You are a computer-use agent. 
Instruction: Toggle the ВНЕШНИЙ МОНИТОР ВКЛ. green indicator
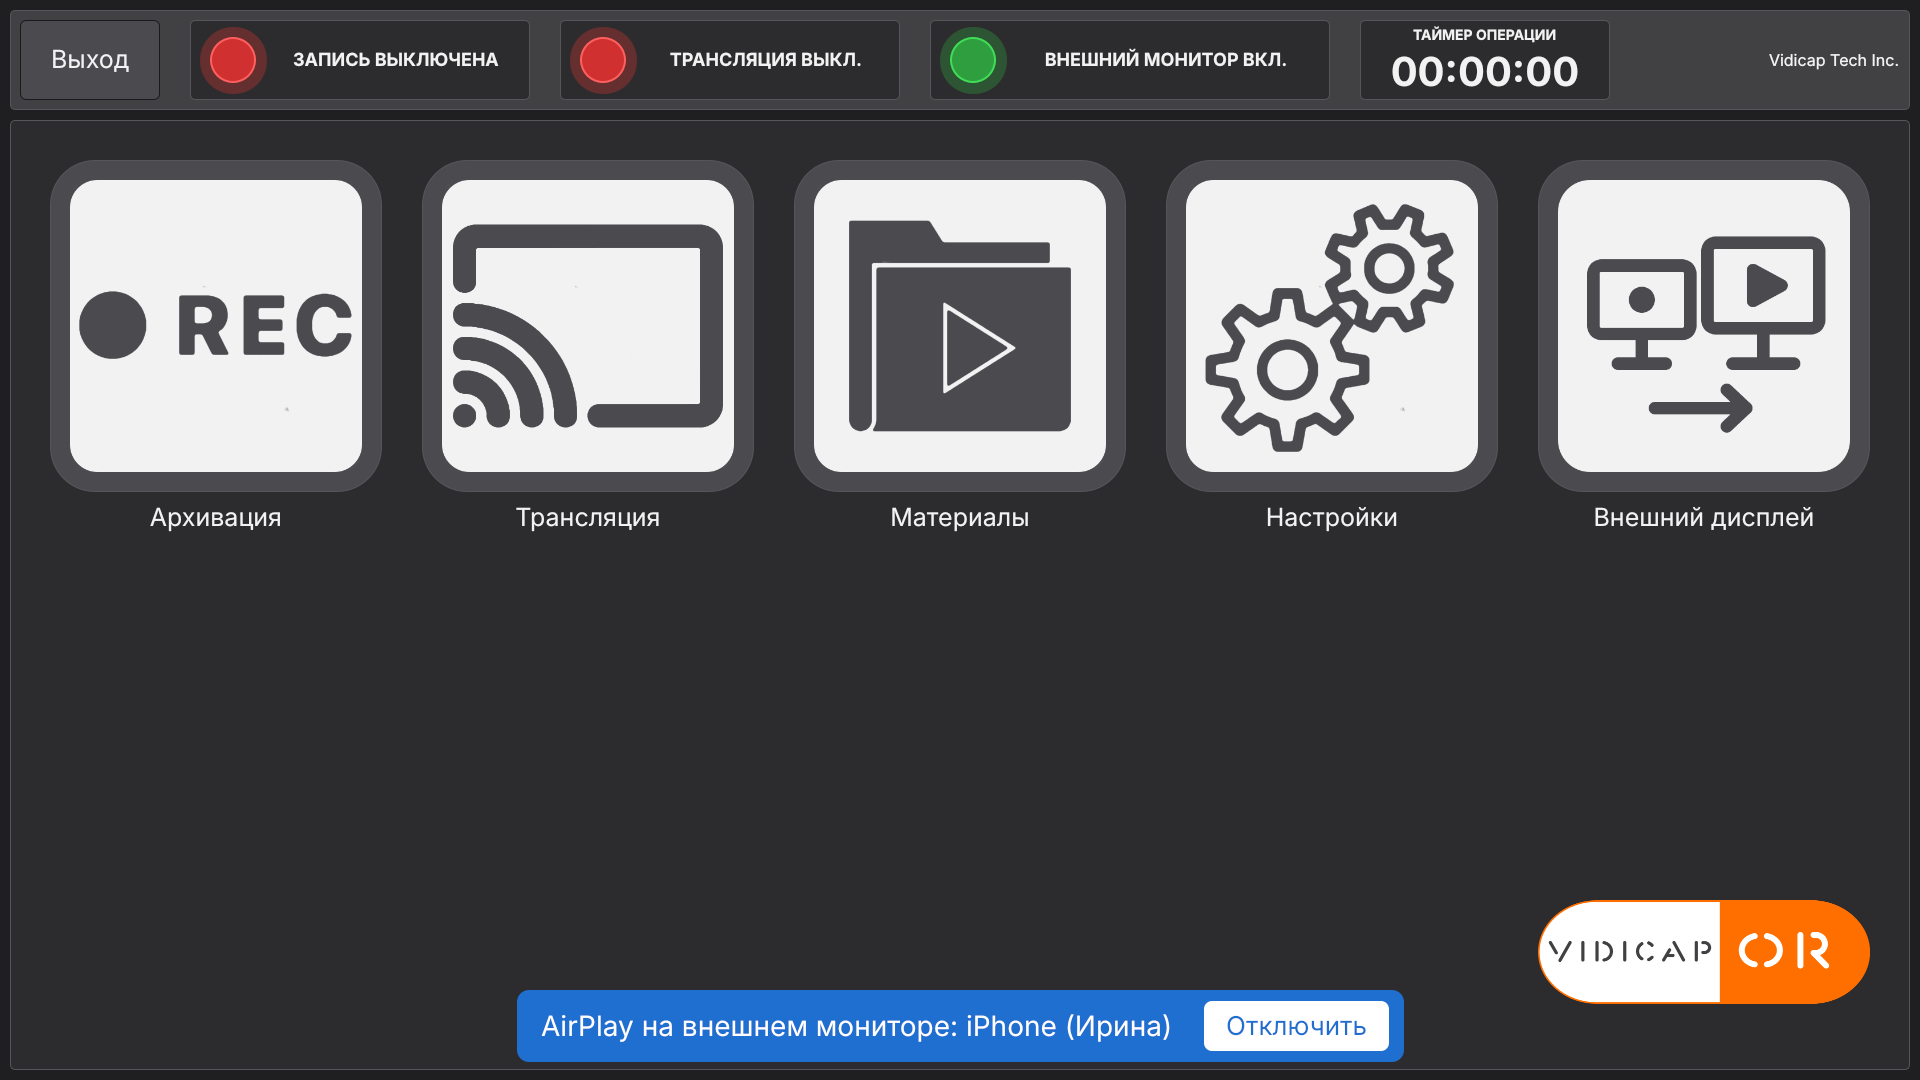[x=973, y=60]
